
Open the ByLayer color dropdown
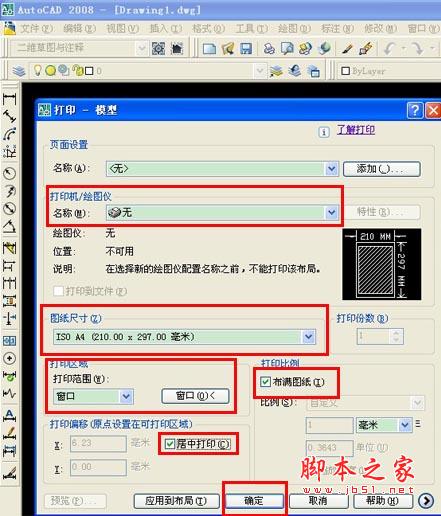[x=388, y=71]
